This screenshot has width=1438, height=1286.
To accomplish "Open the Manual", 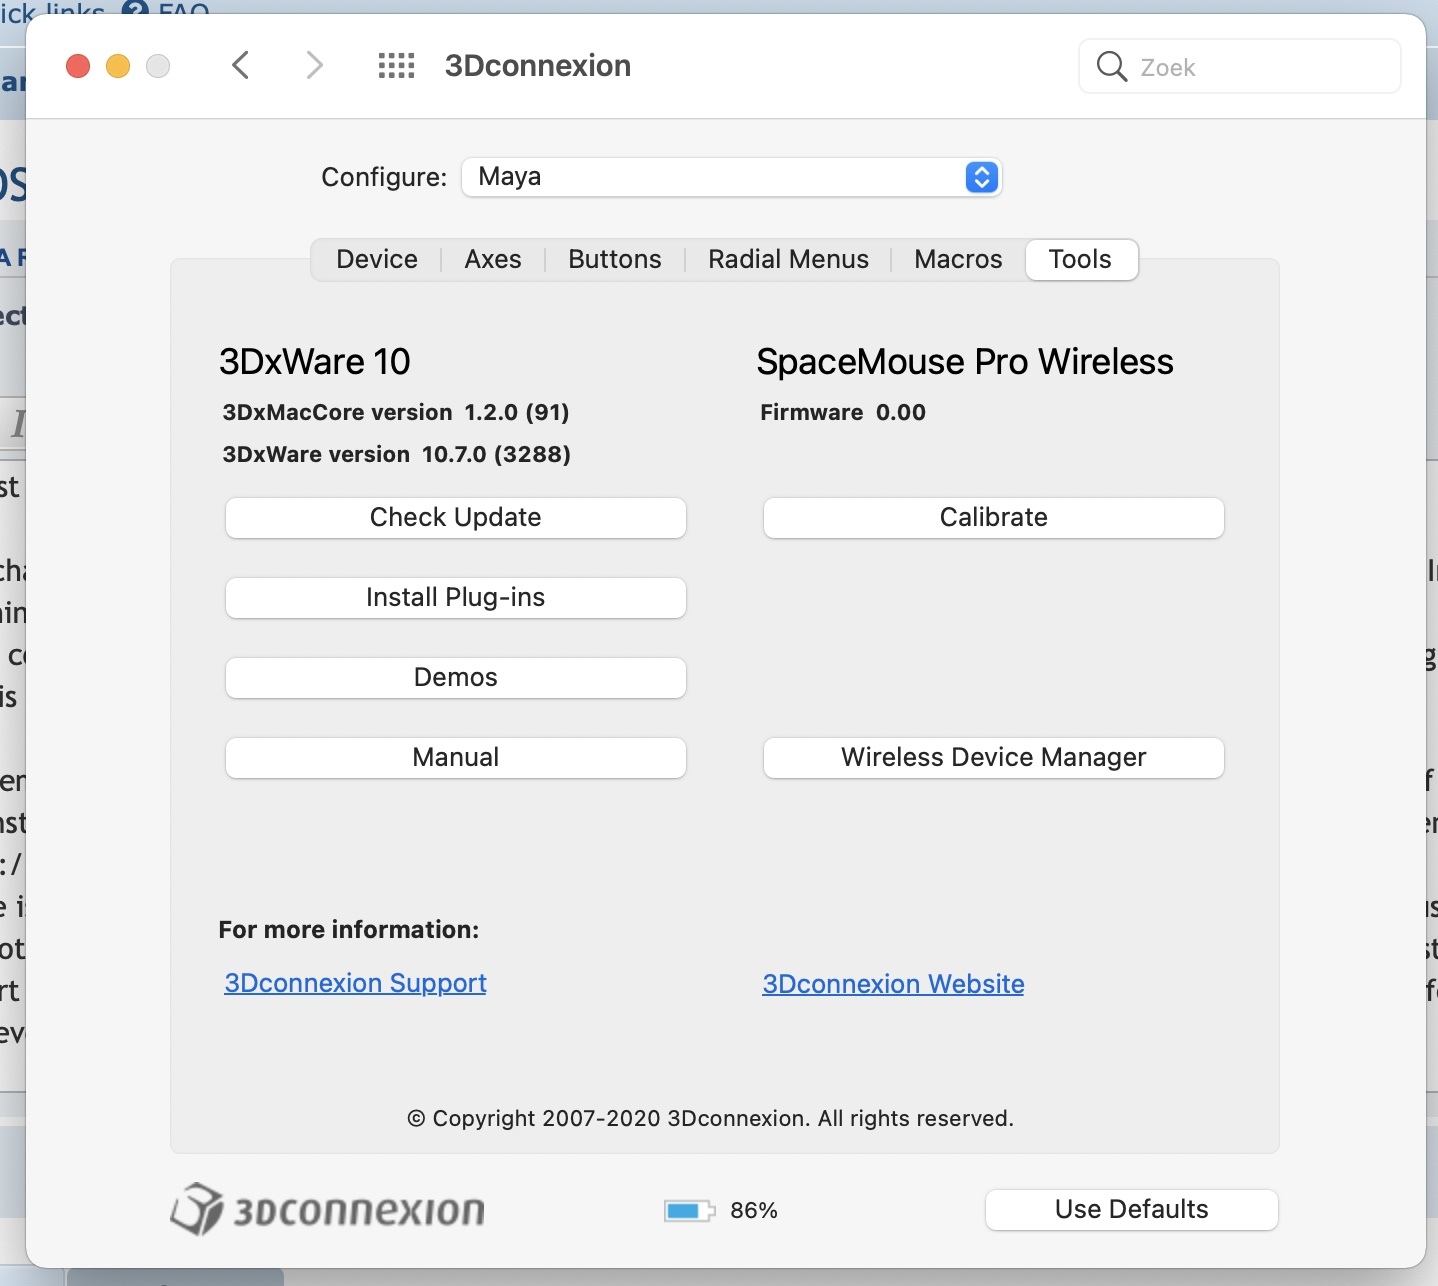I will [x=456, y=757].
